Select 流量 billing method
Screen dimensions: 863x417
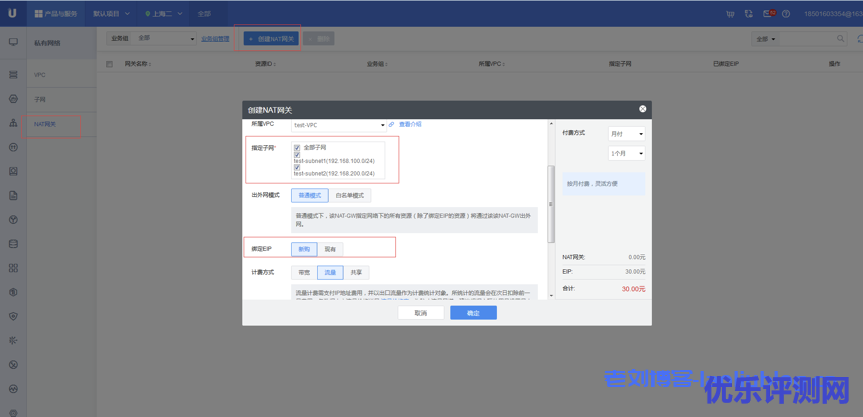point(330,272)
